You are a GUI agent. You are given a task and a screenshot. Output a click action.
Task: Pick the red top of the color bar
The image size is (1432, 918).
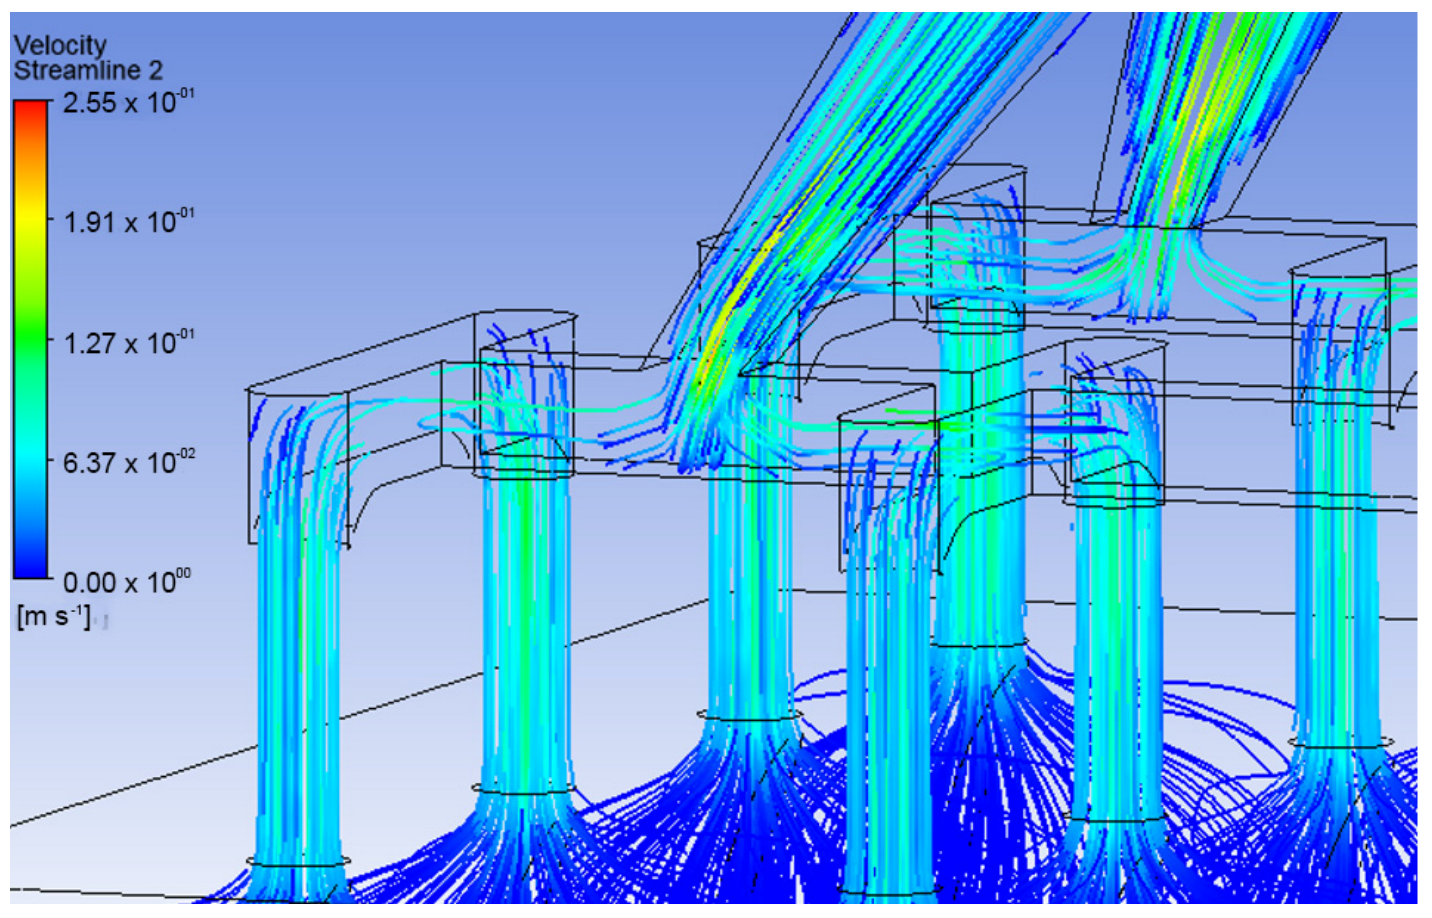[31, 108]
